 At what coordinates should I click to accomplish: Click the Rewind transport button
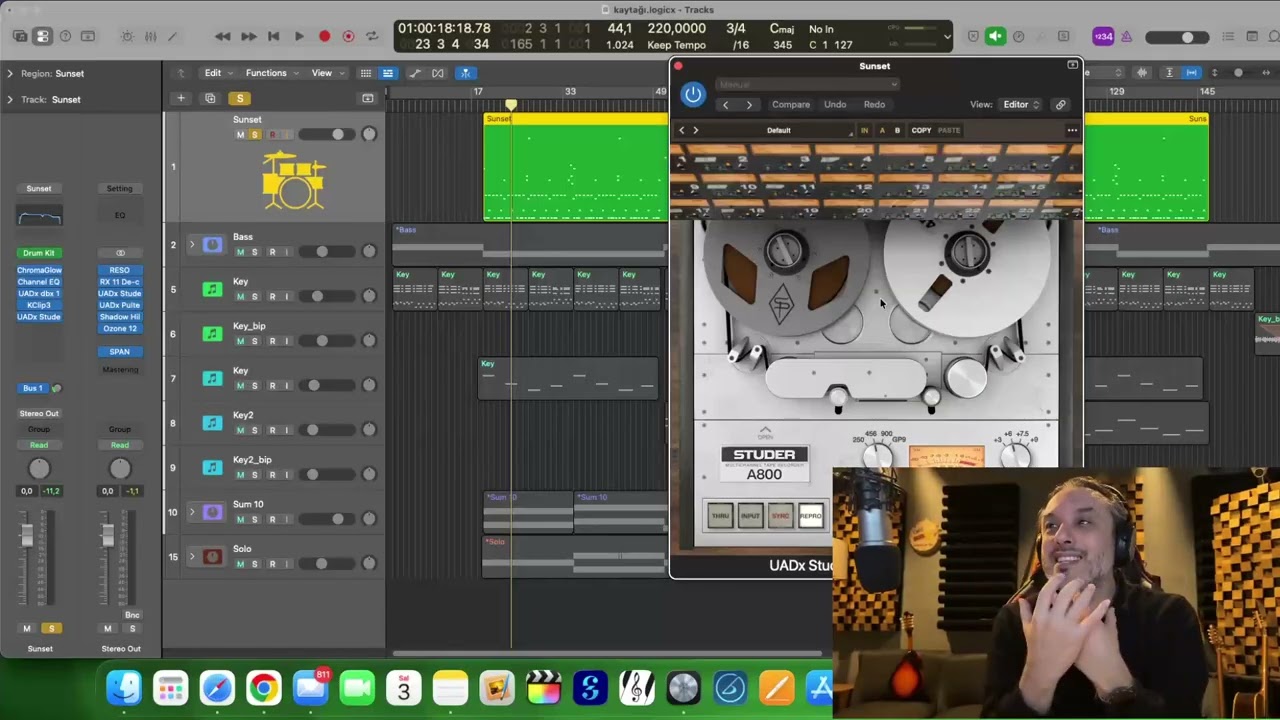click(x=222, y=36)
